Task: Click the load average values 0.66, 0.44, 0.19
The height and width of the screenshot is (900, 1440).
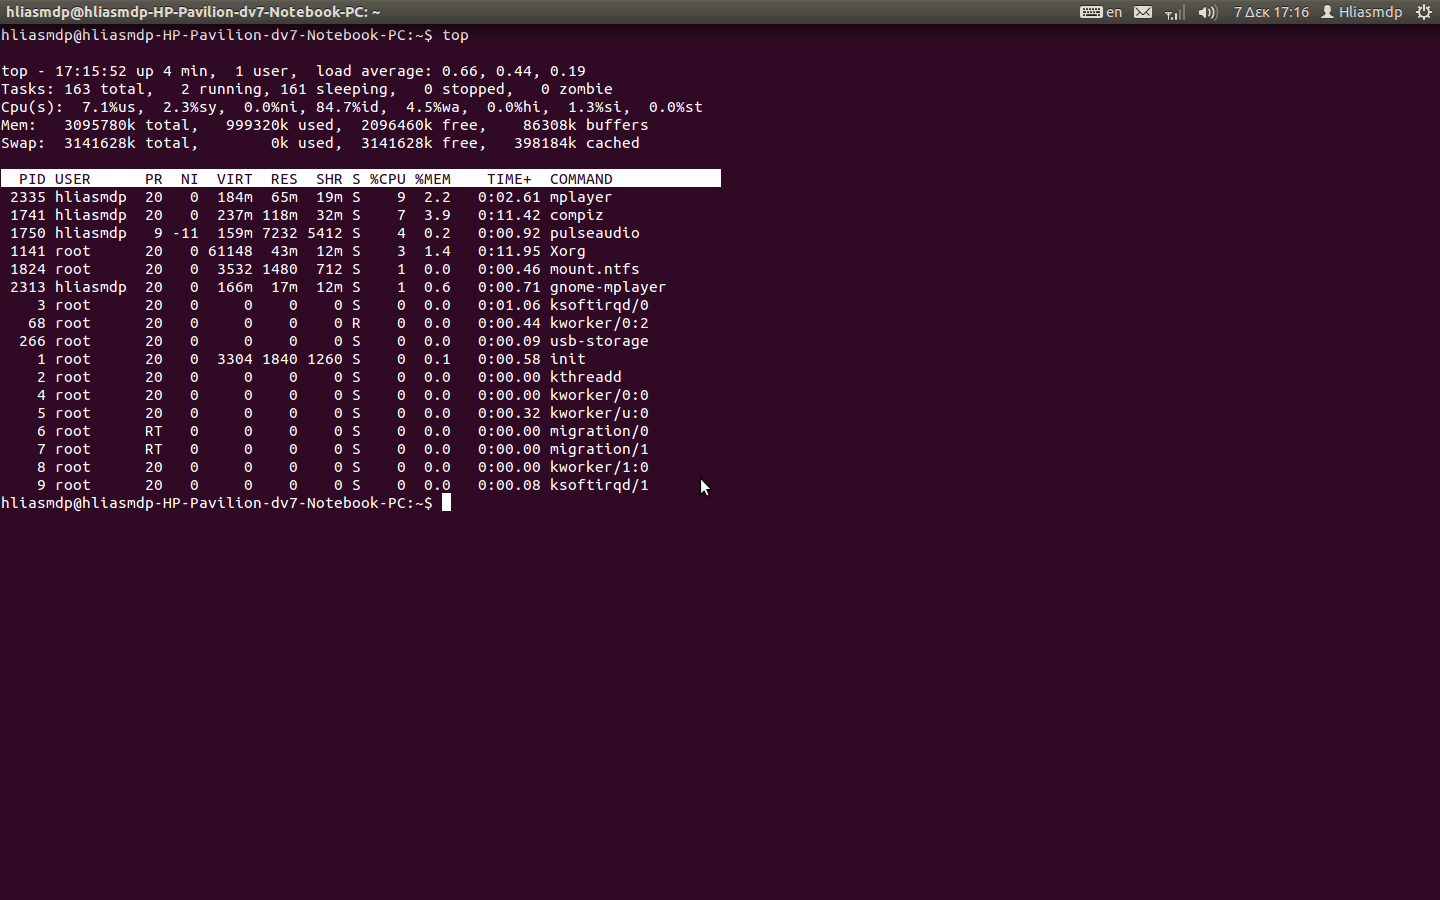Action: [514, 71]
